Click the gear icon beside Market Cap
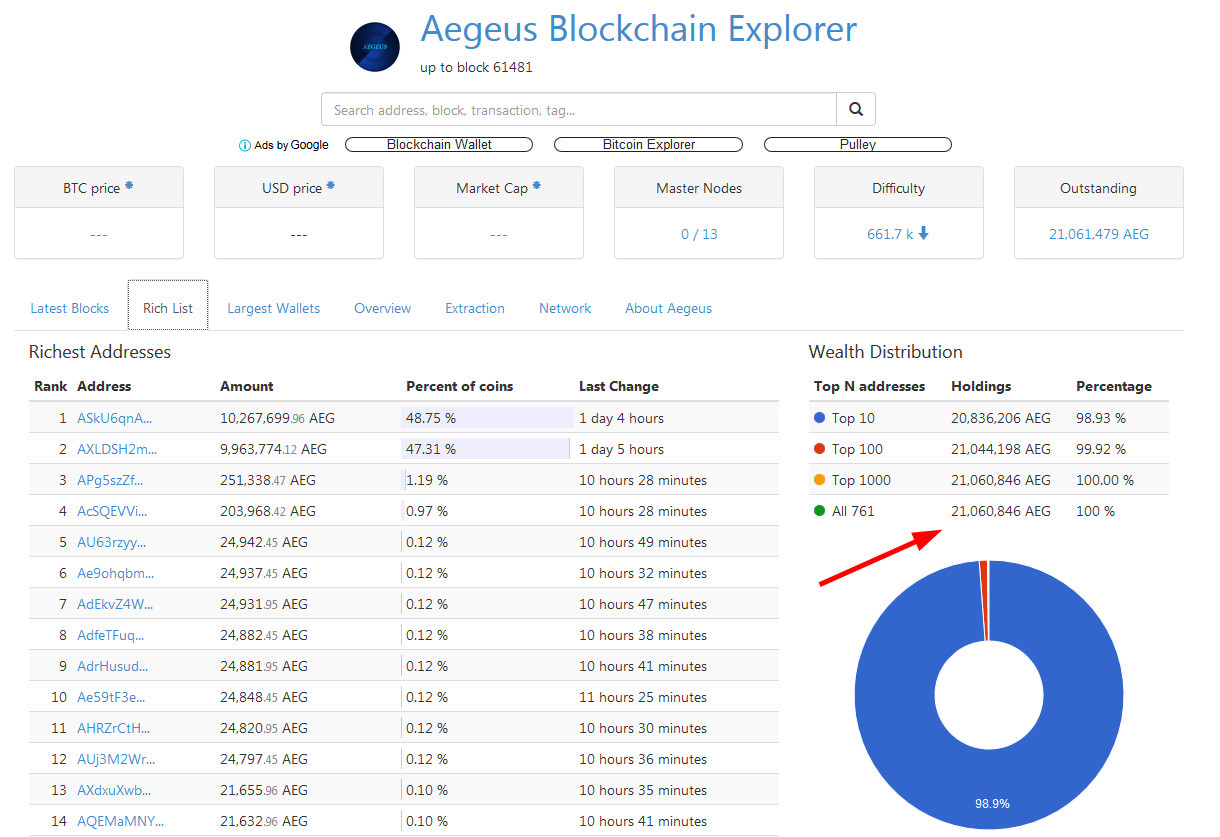 click(x=537, y=186)
